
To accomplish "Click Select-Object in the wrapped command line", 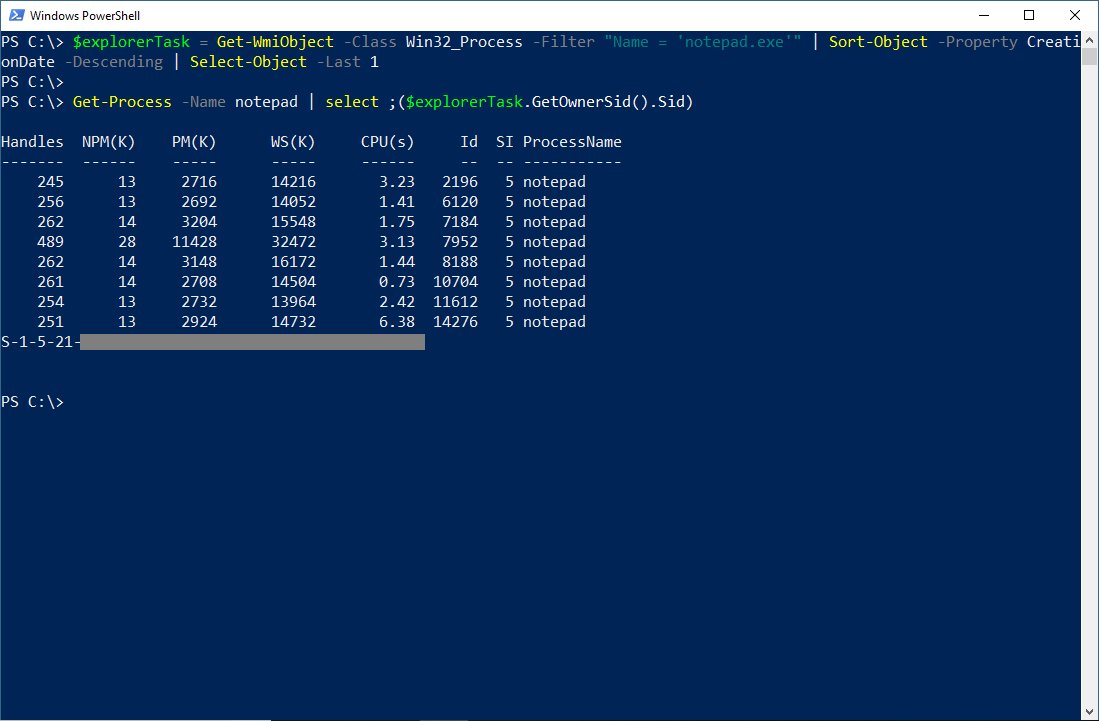I will coord(248,62).
